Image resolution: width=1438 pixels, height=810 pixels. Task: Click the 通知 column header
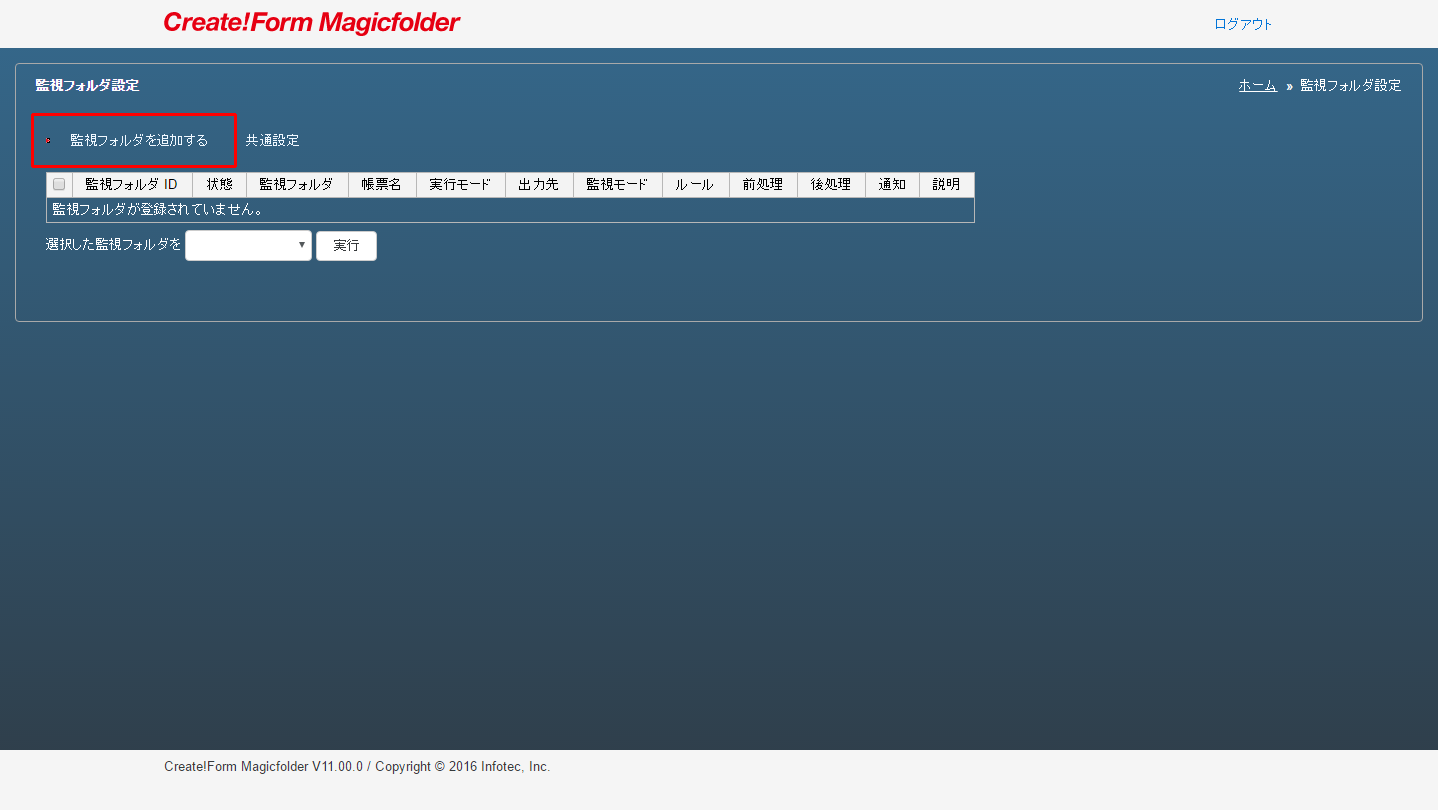892,184
